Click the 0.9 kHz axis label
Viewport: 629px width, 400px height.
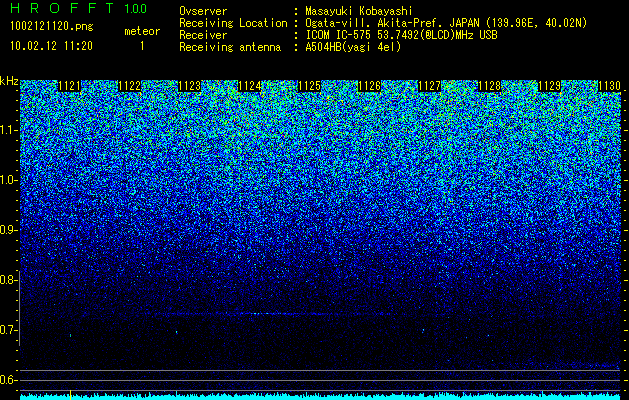tap(8, 230)
